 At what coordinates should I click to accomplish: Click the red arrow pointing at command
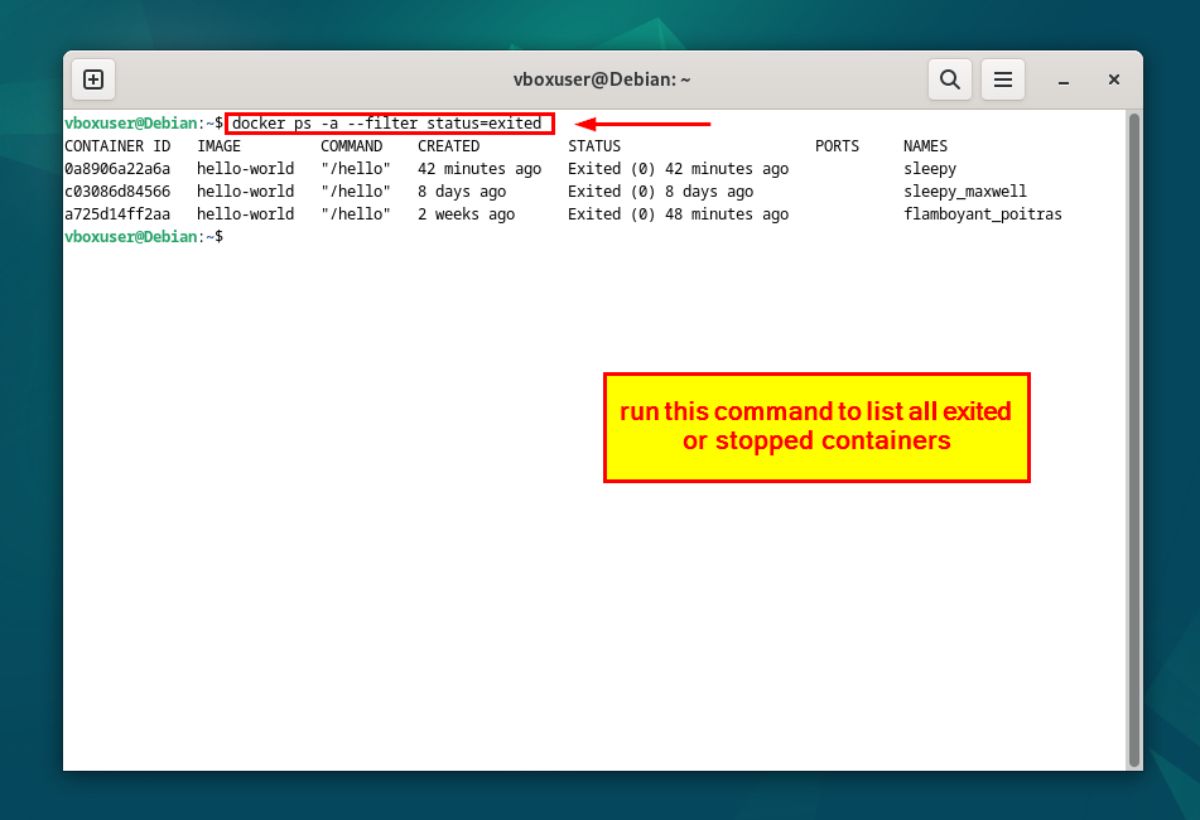[643, 124]
